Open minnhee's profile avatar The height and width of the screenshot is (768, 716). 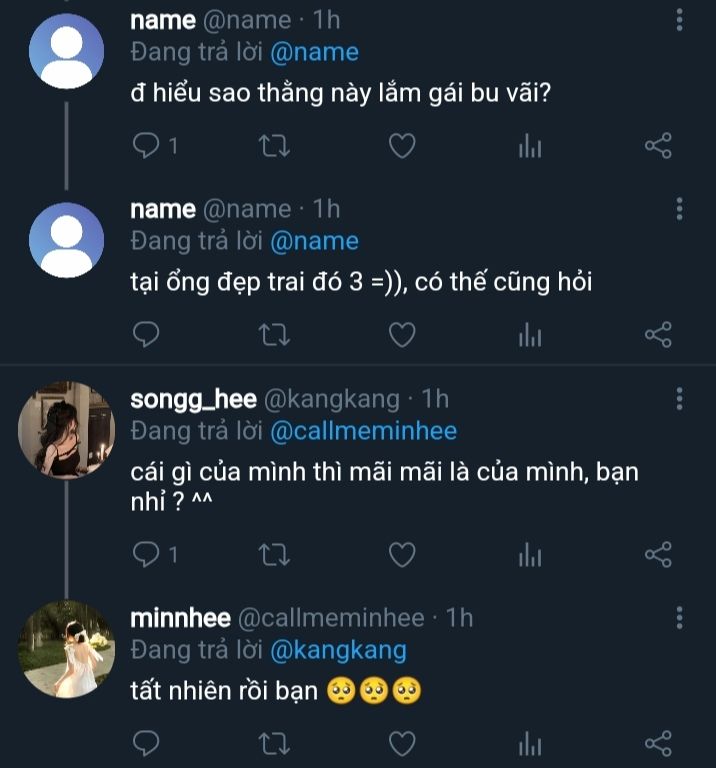[x=67, y=648]
